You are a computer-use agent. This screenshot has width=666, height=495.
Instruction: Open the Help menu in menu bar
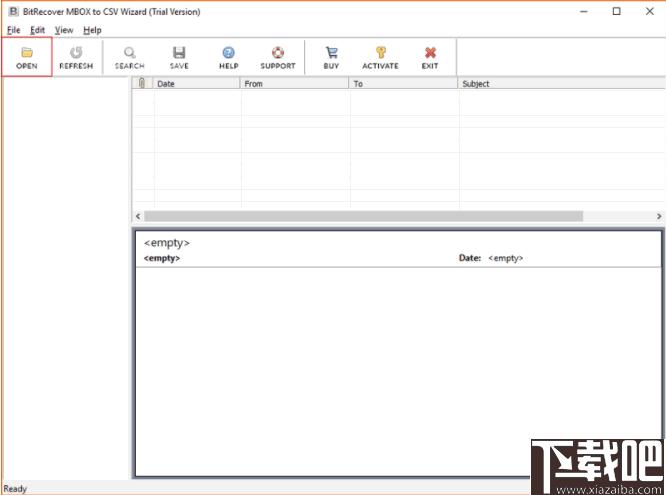(92, 30)
